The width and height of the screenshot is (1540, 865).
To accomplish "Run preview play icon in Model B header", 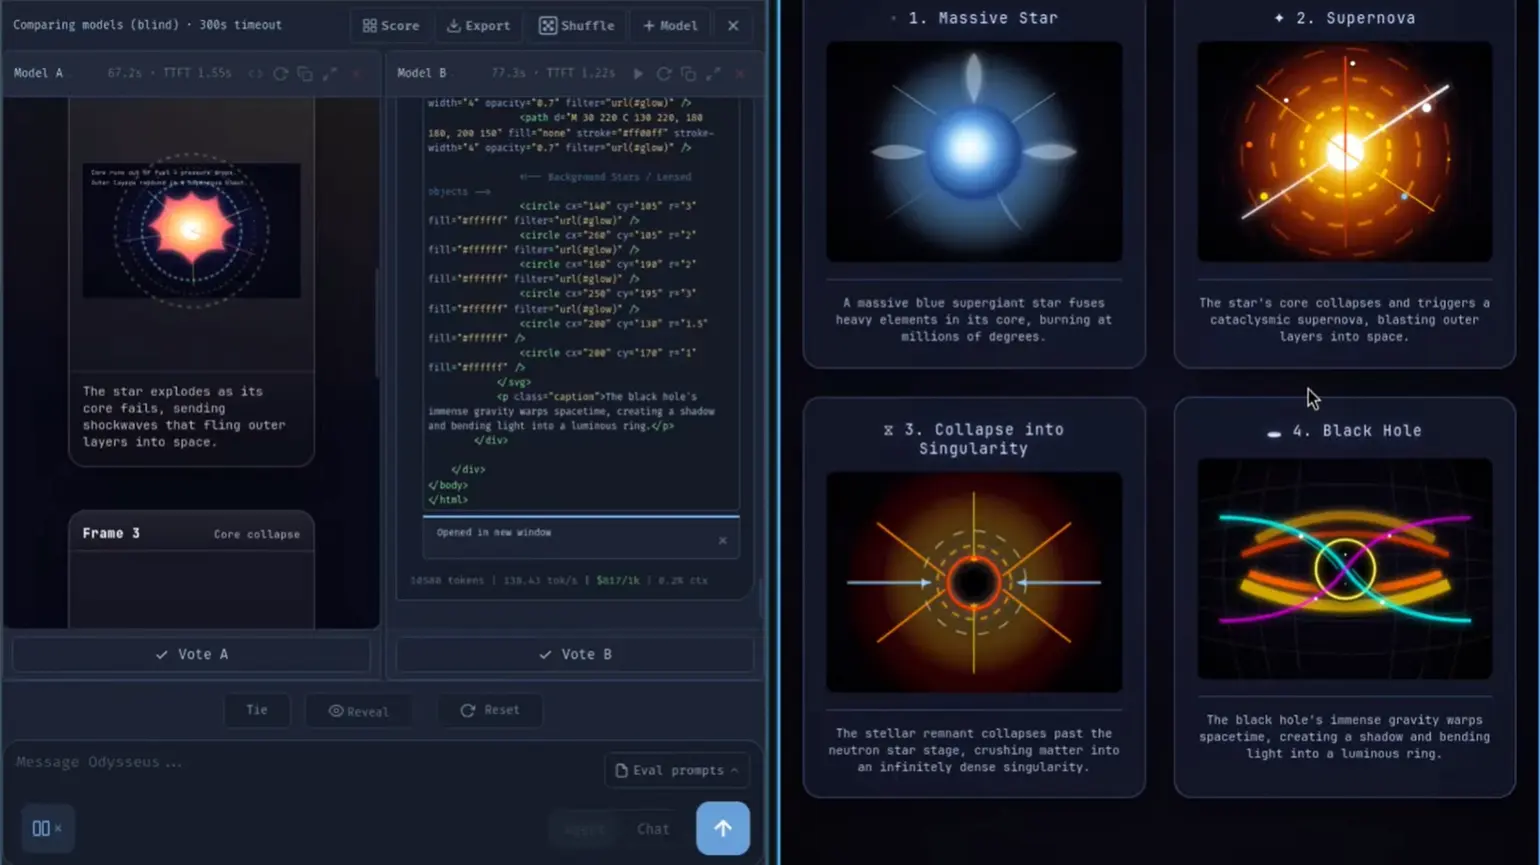I will pyautogui.click(x=638, y=74).
